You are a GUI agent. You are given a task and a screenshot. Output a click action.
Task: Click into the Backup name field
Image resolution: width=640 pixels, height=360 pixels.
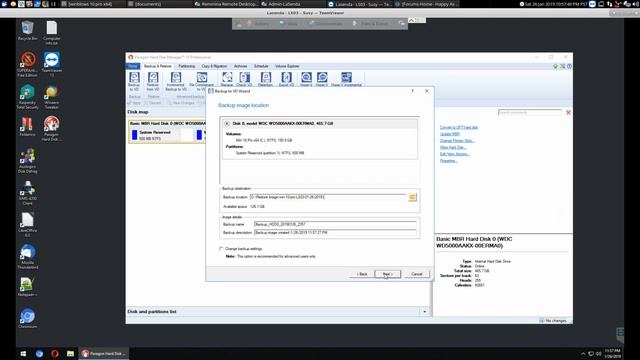point(335,224)
